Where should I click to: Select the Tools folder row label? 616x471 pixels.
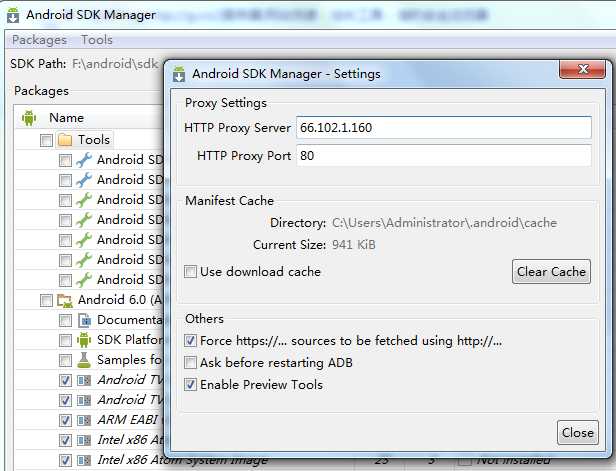pos(94,139)
